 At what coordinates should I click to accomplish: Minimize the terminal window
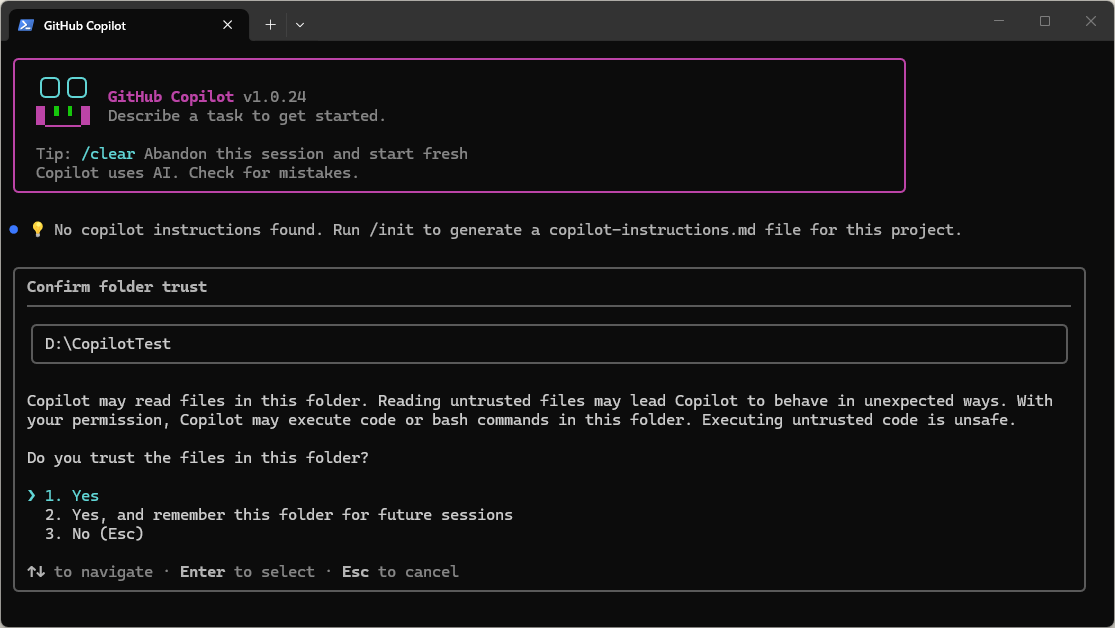click(x=999, y=21)
